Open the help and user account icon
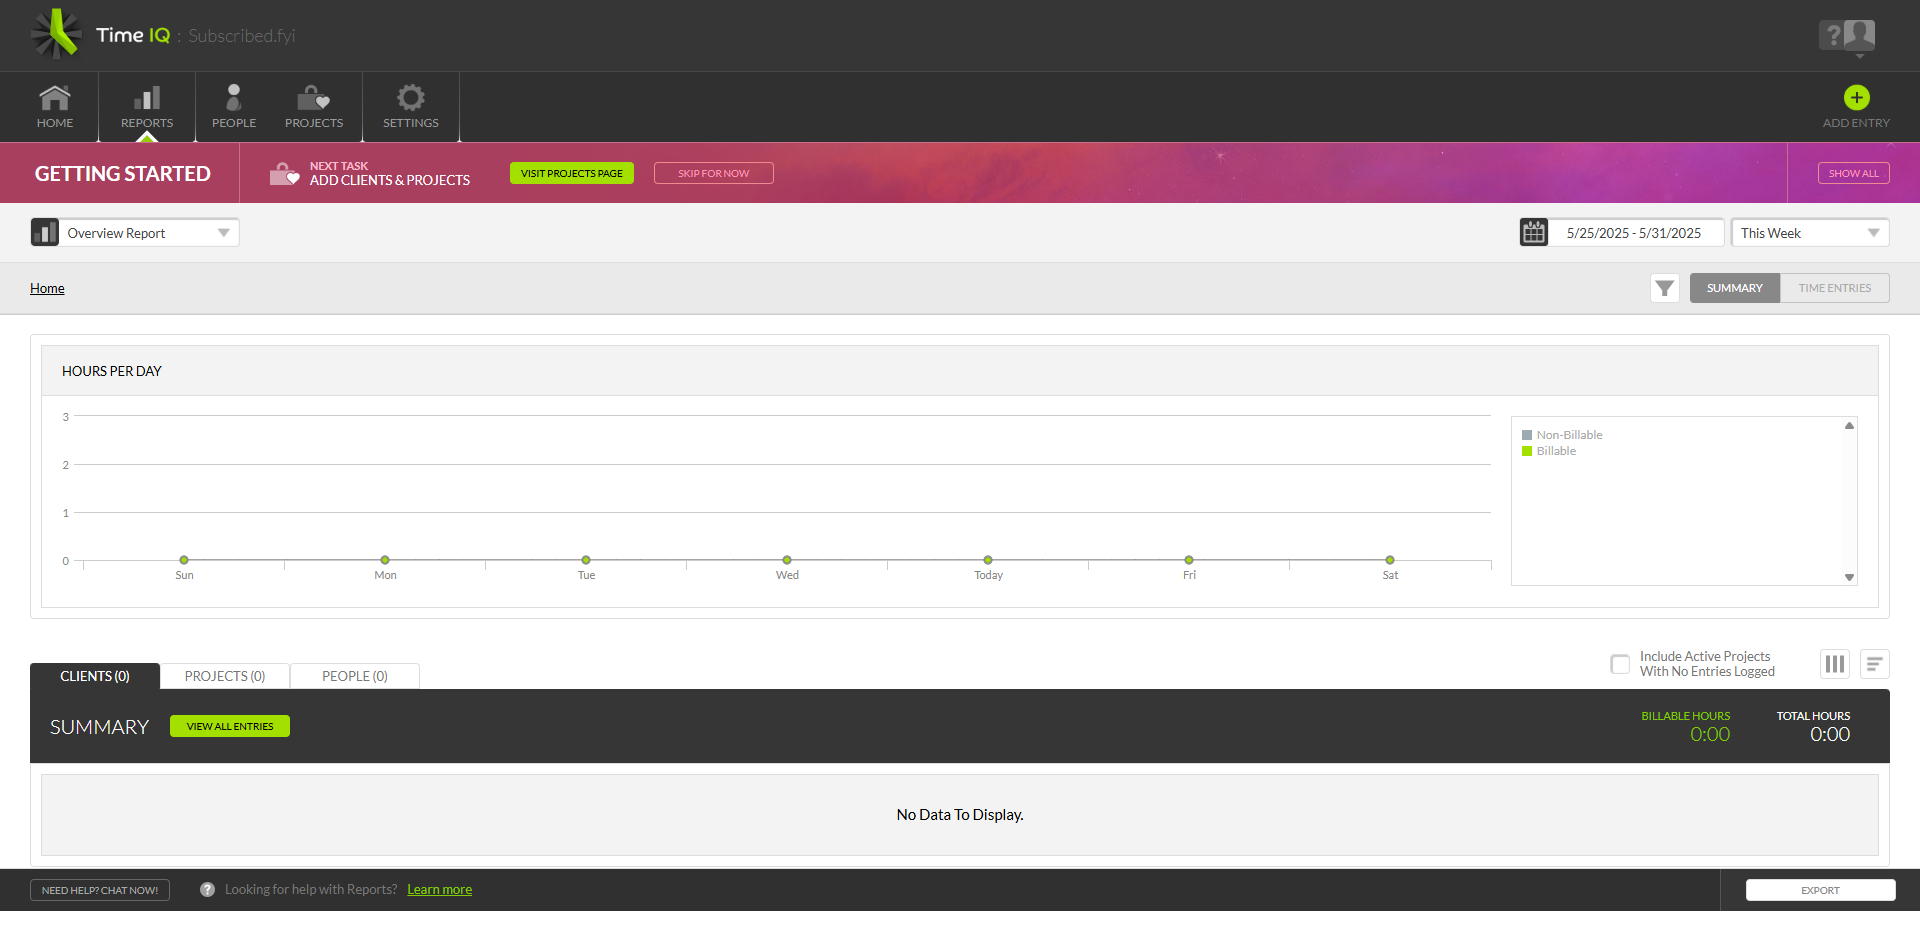Image resolution: width=1920 pixels, height=927 pixels. click(1846, 36)
